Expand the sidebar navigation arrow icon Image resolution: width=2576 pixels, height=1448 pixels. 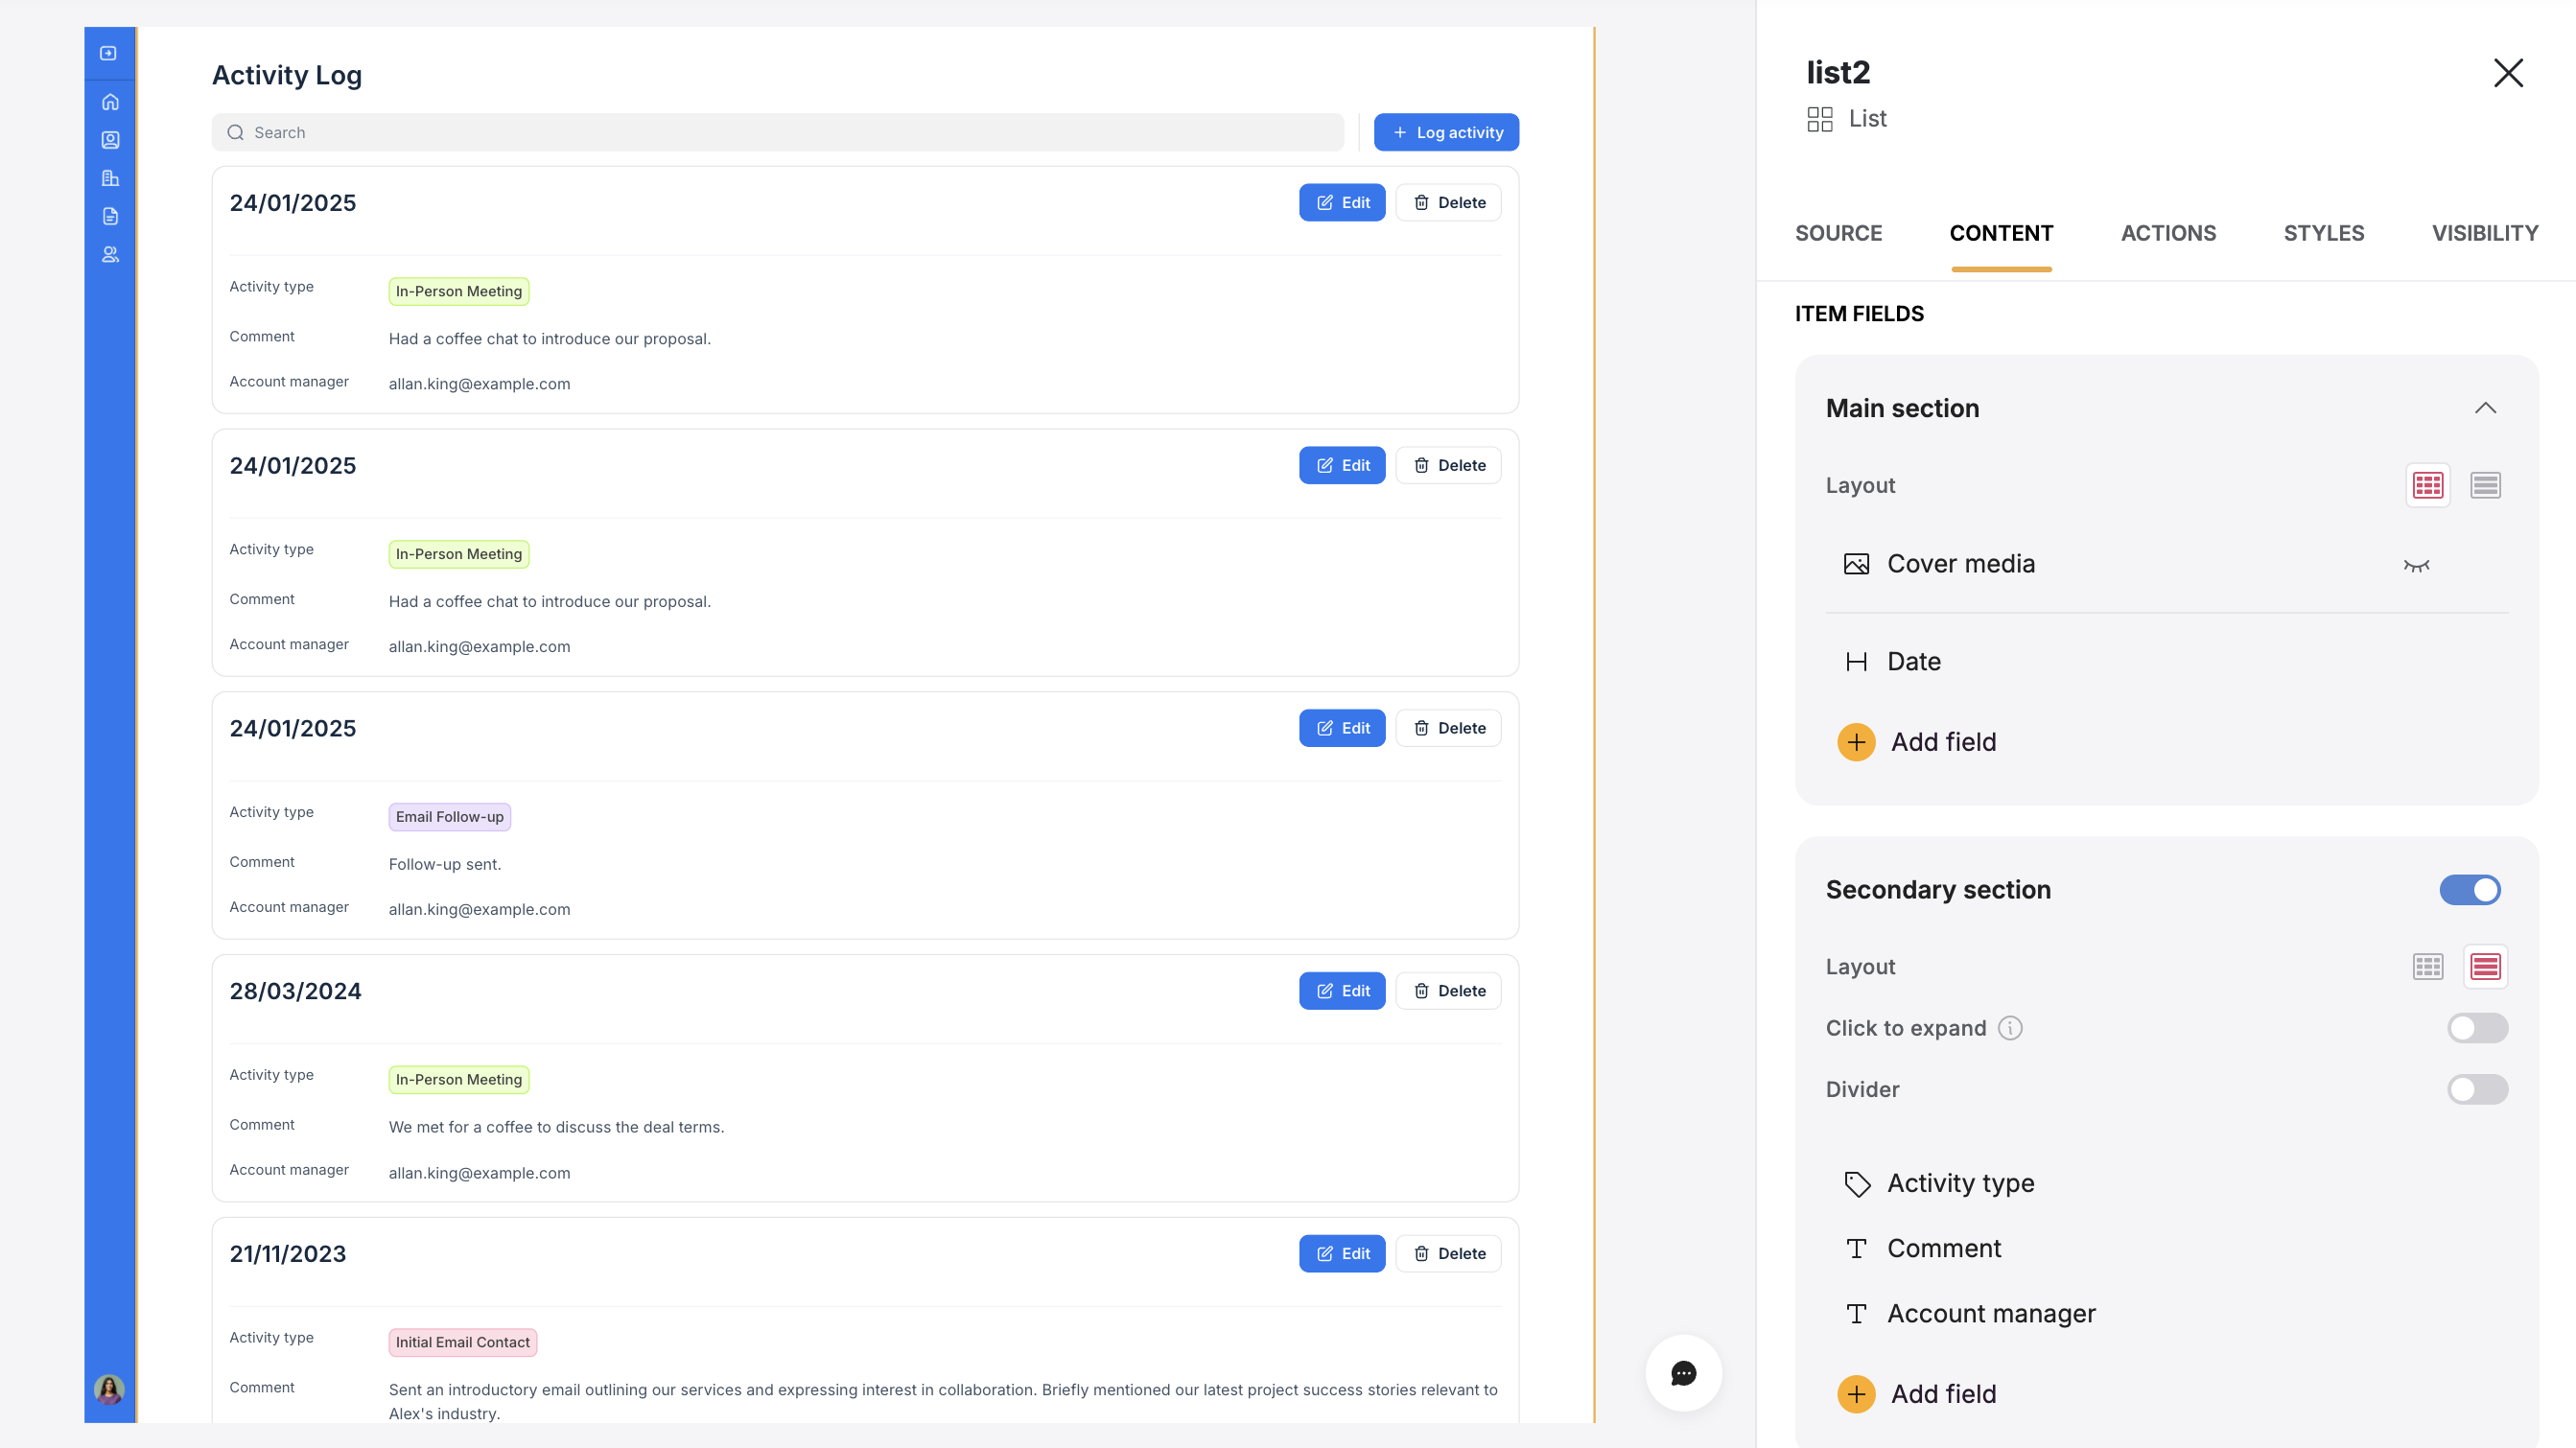109,53
